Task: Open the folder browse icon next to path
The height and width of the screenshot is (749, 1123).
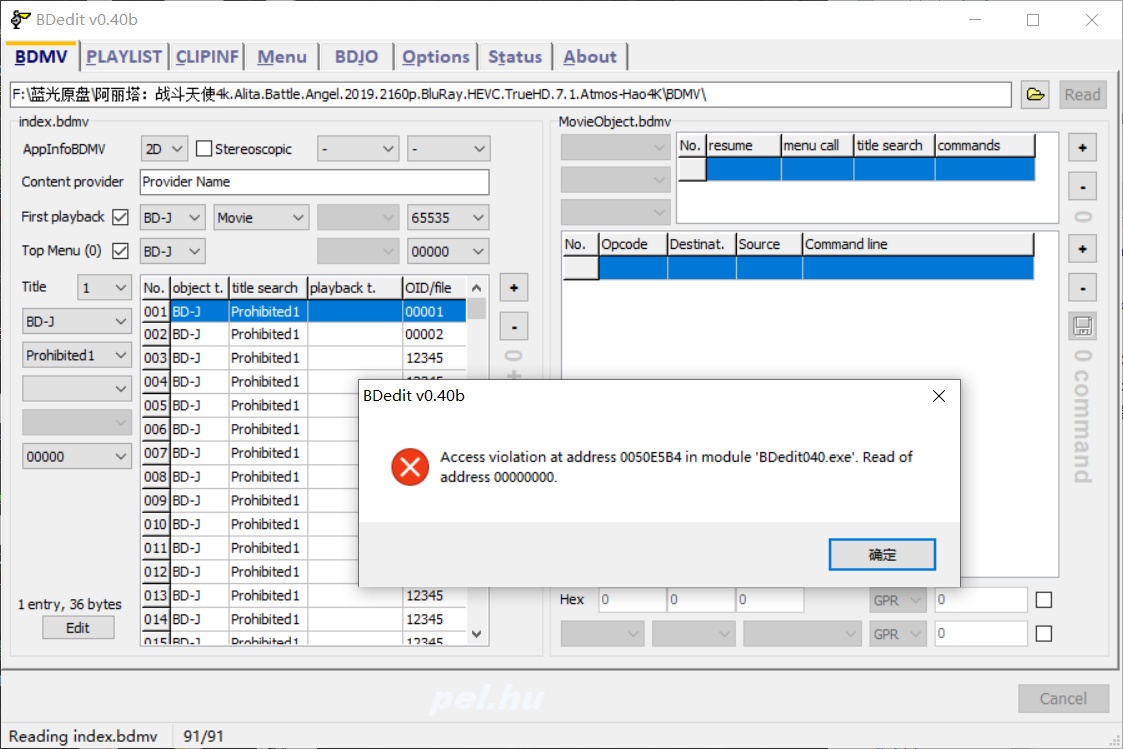Action: [x=1035, y=95]
